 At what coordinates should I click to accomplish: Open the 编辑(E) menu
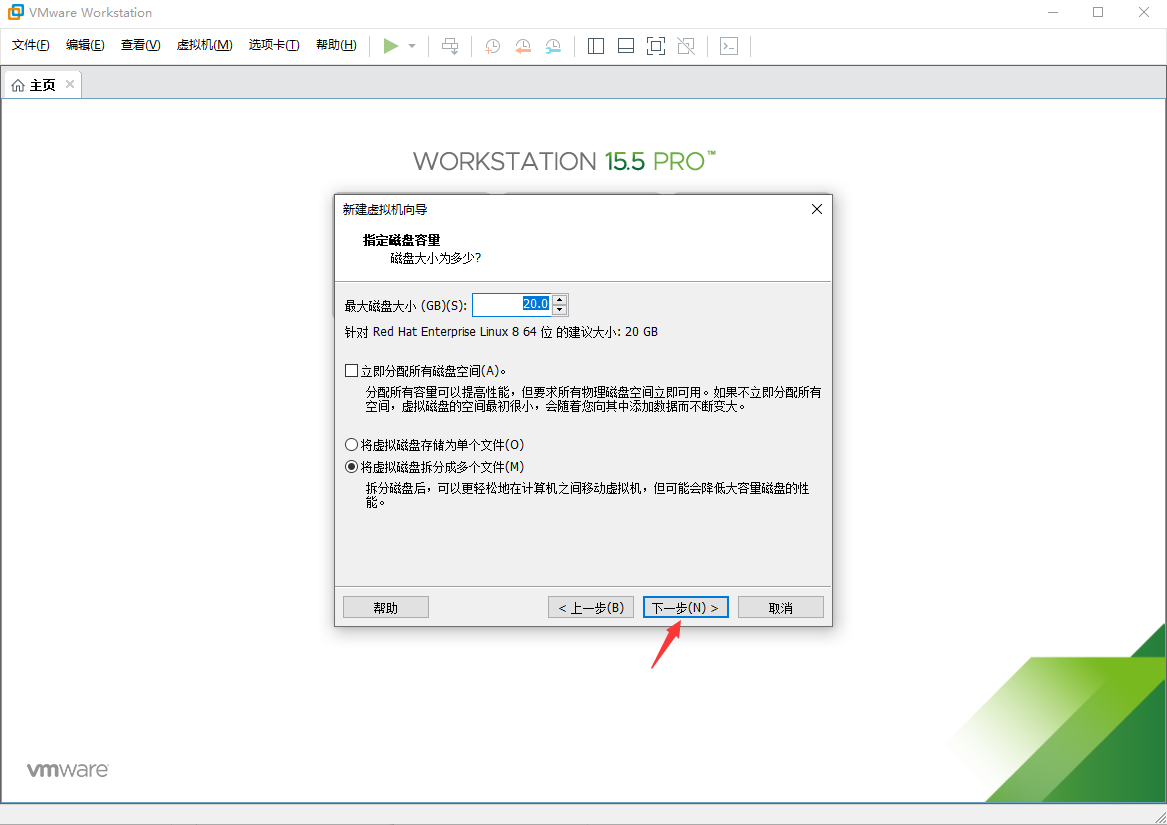85,45
